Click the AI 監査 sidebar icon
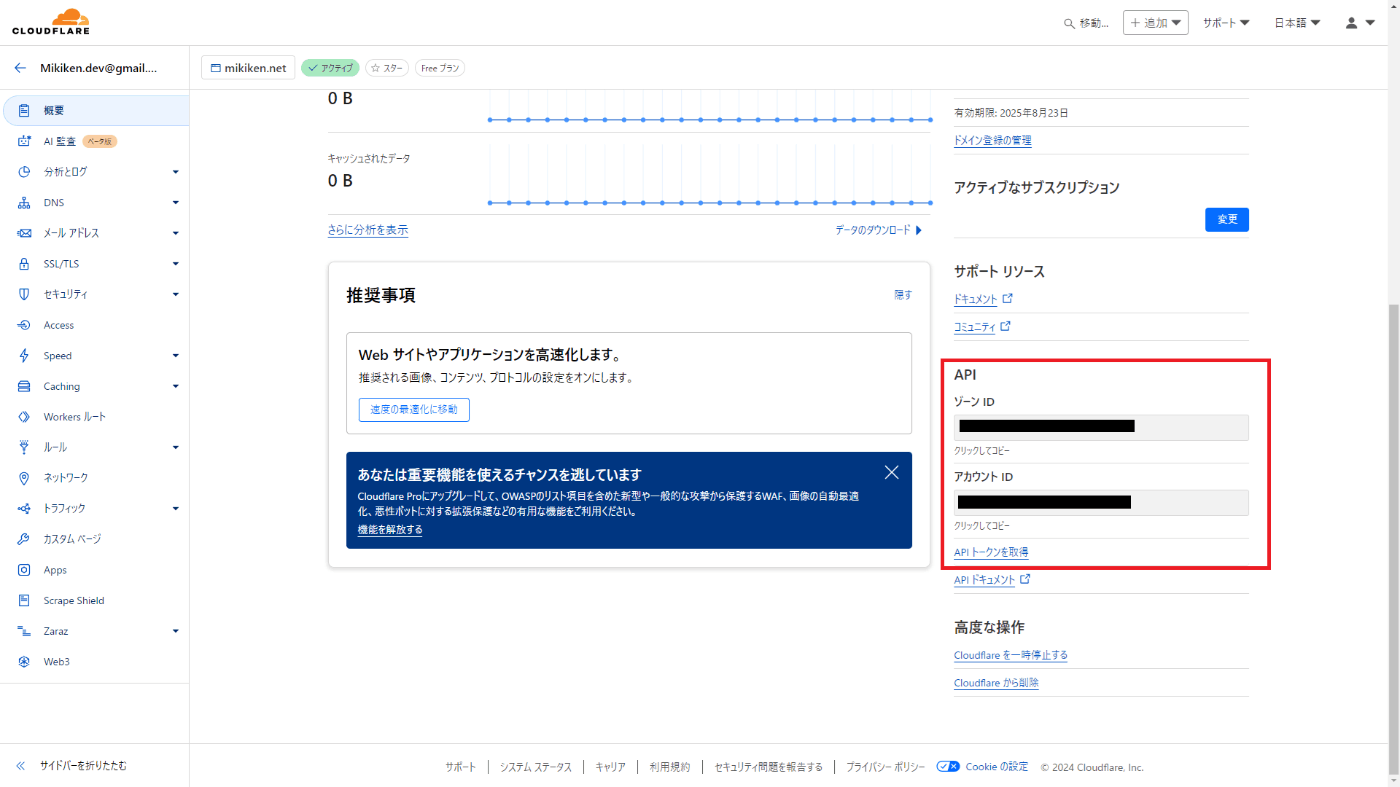The width and height of the screenshot is (1400, 787). [24, 141]
